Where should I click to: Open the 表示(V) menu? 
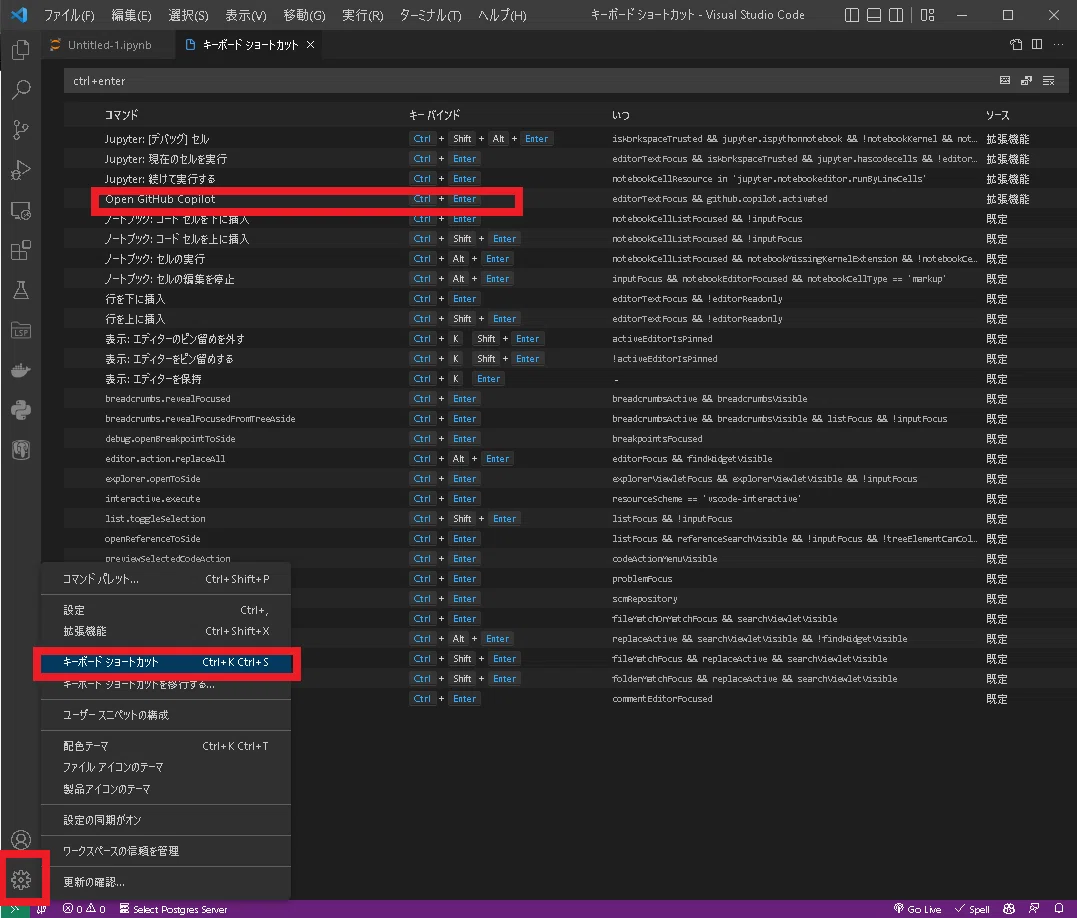click(246, 15)
